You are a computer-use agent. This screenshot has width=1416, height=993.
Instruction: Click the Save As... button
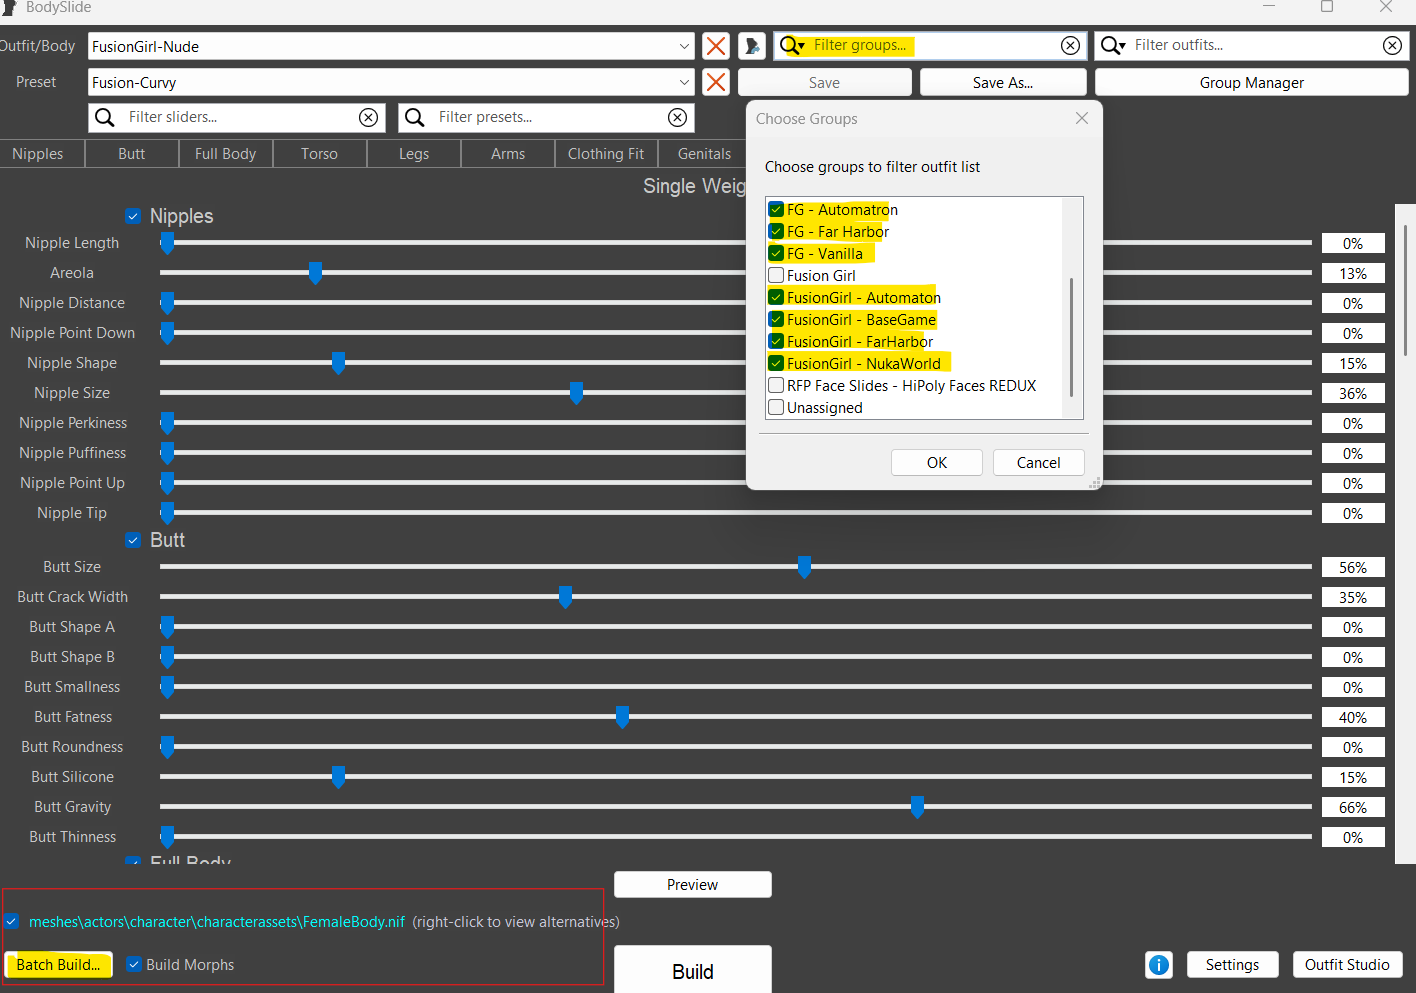1003,83
